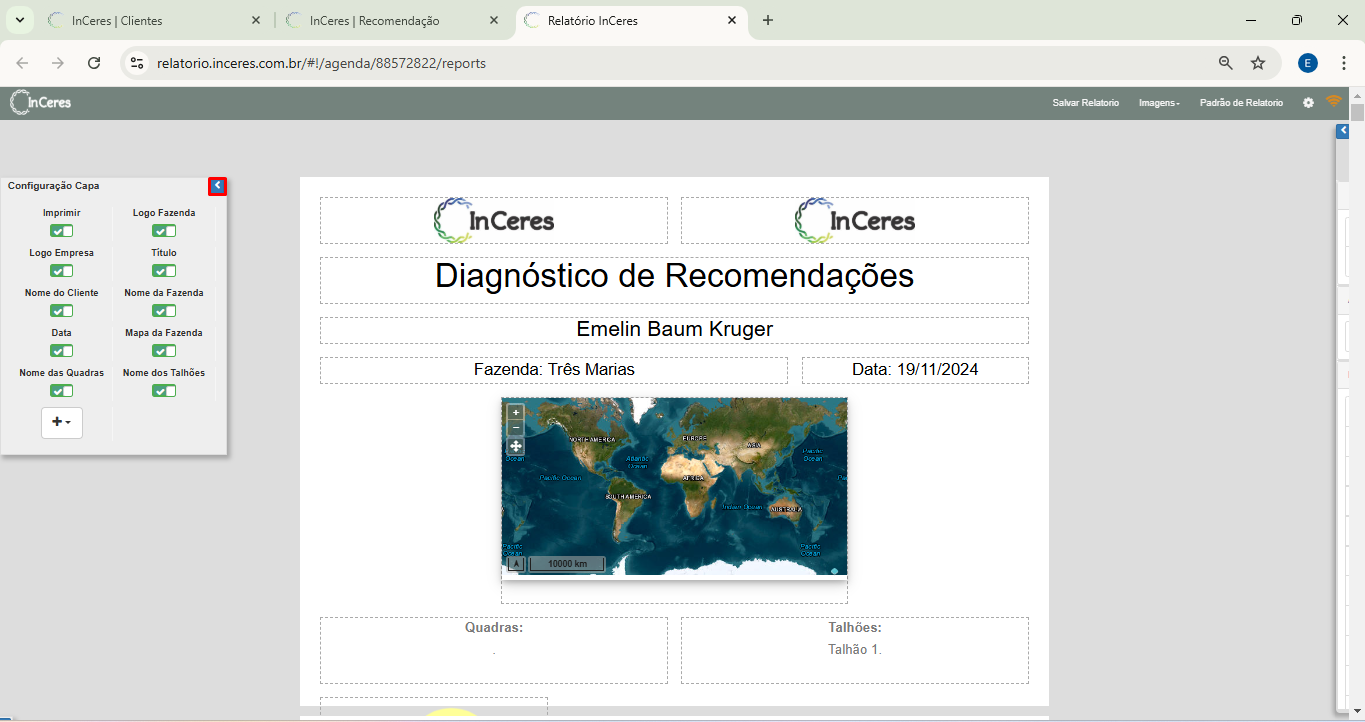Open Chrome tab search dropdown
The width and height of the screenshot is (1365, 722).
click(19, 20)
